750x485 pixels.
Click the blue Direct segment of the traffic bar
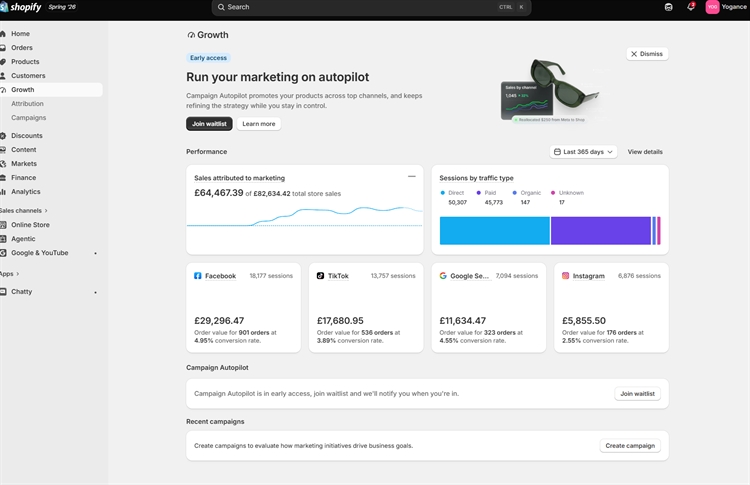click(x=495, y=231)
